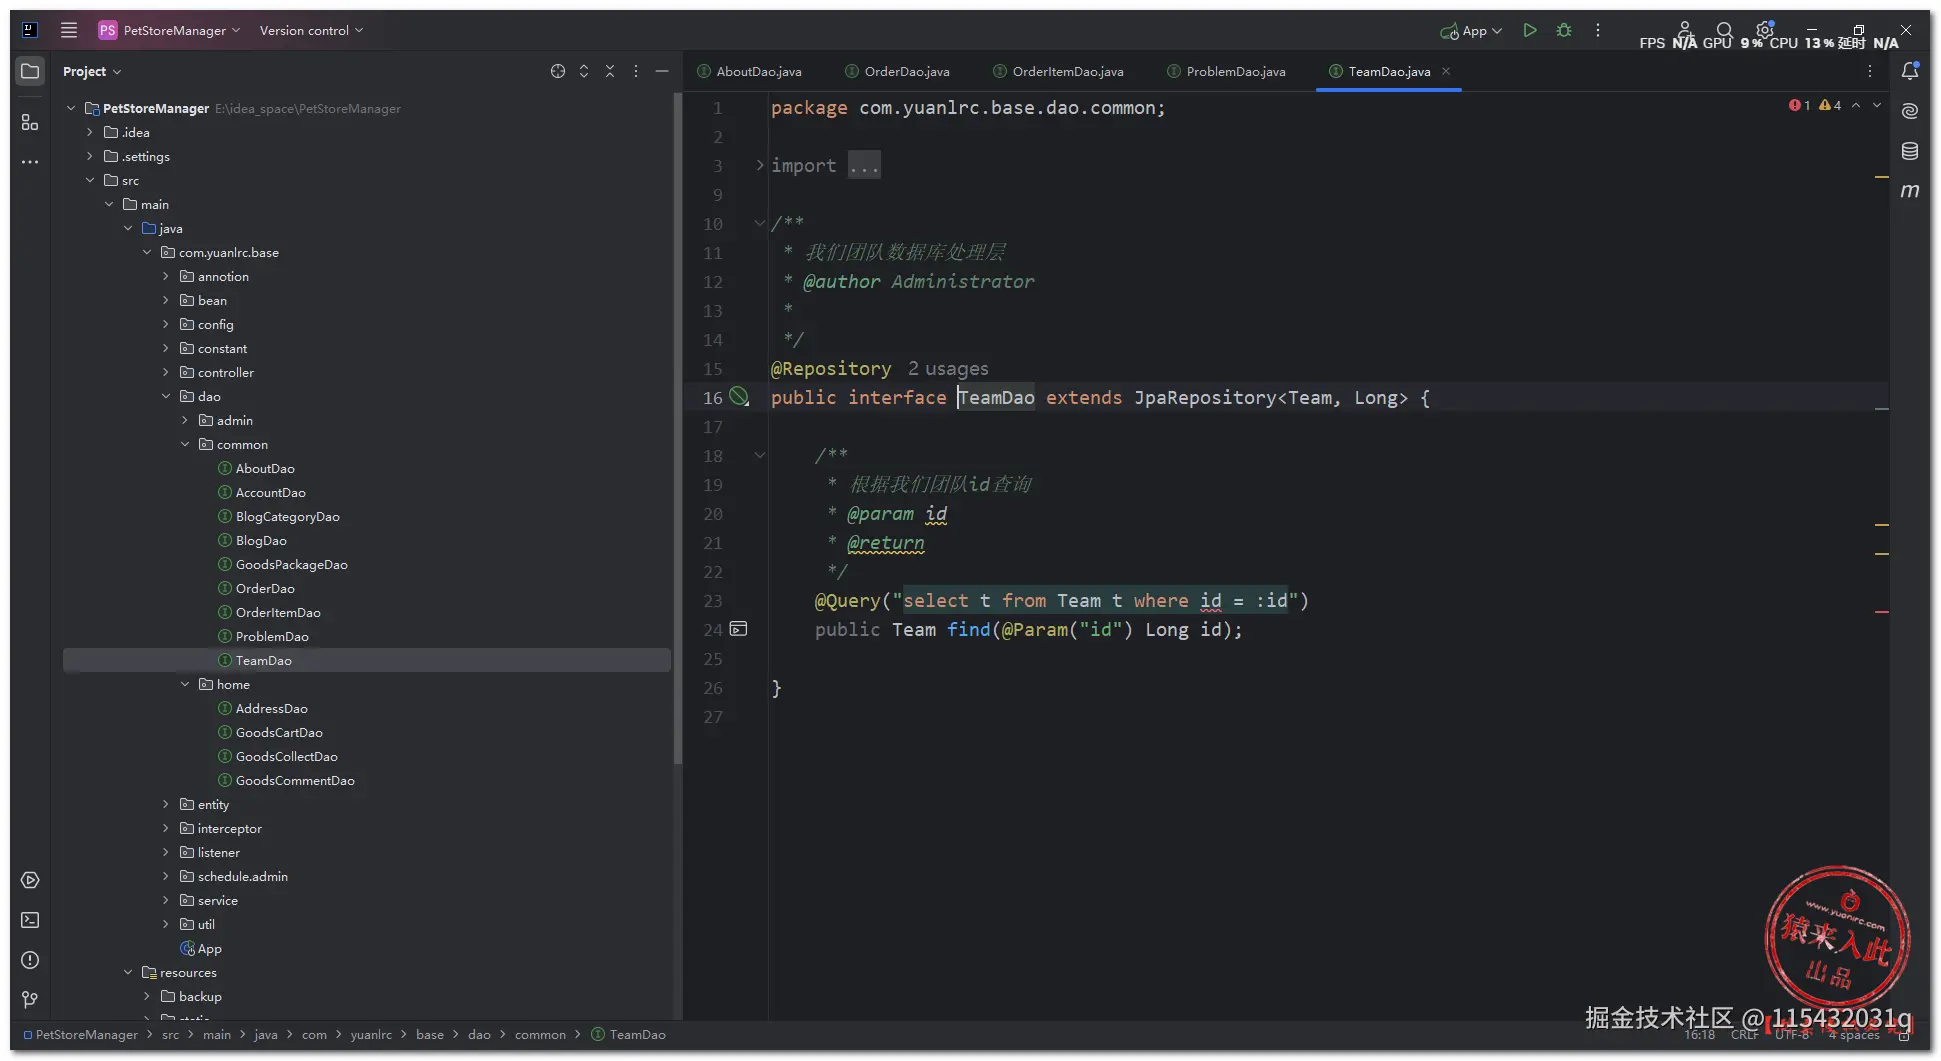Toggle the Project tool window

tap(30, 71)
